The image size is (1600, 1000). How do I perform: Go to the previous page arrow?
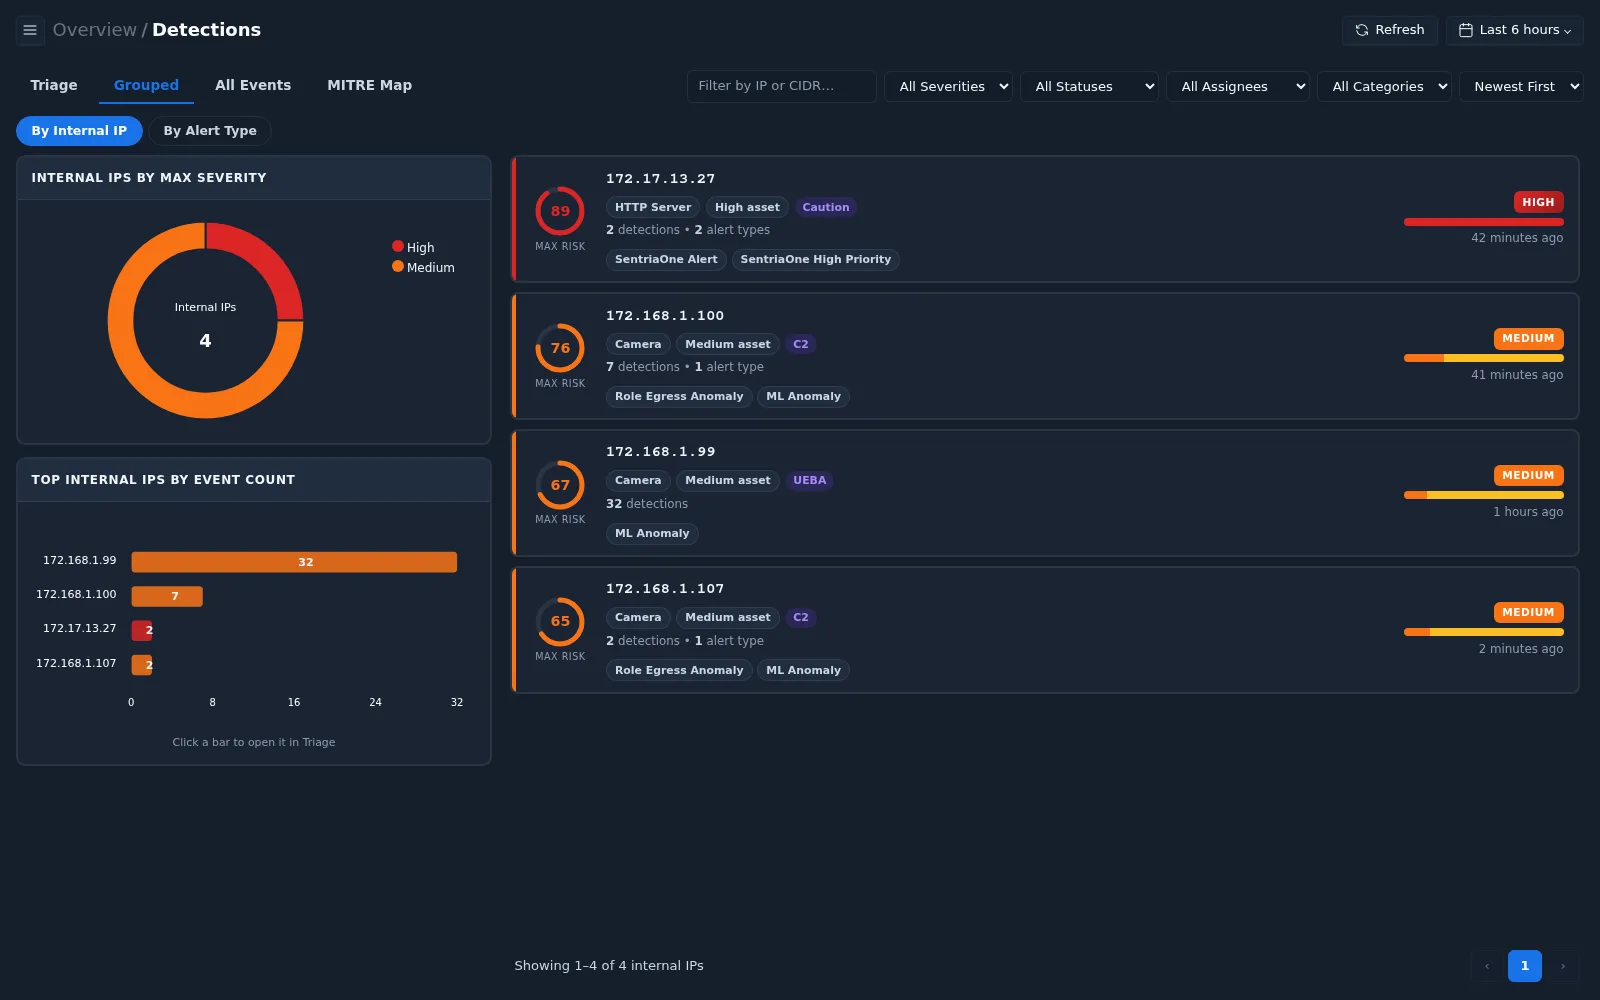click(x=1487, y=966)
